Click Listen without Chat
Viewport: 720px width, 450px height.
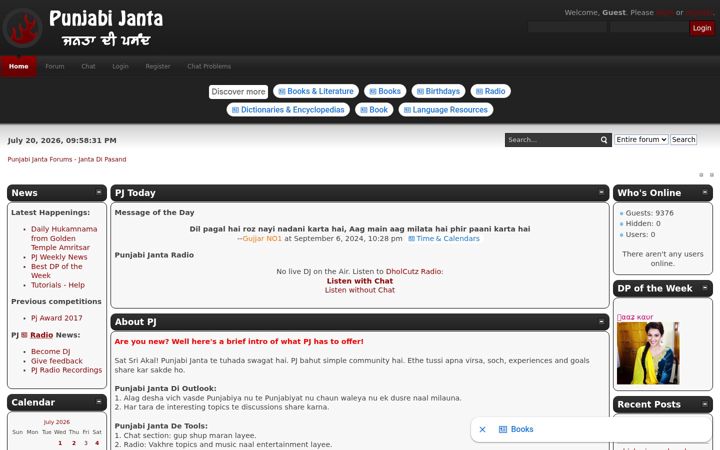[360, 290]
